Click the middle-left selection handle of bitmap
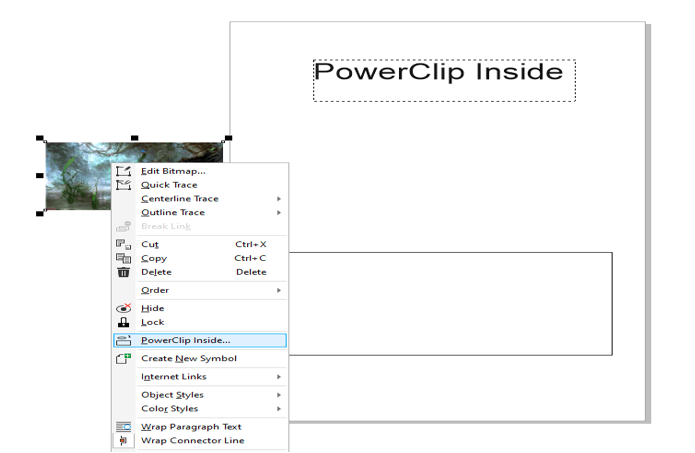Viewport: 695px width, 453px height. [x=40, y=176]
